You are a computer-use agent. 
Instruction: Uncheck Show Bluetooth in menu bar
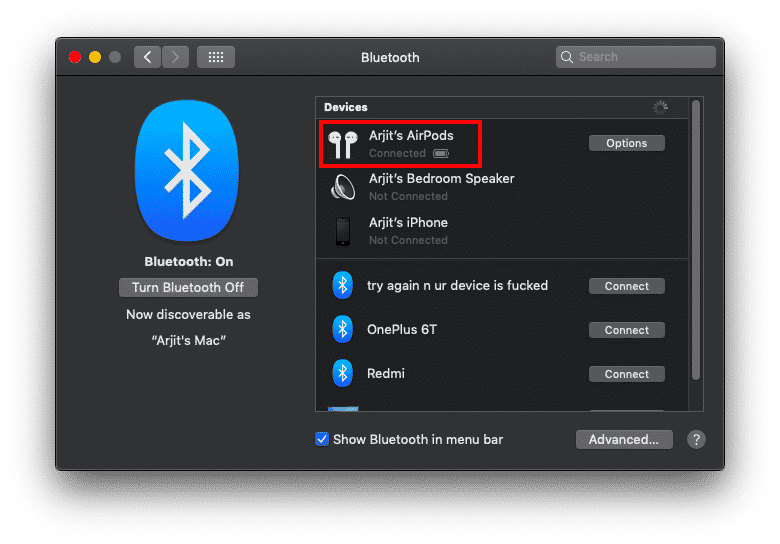tap(322, 439)
